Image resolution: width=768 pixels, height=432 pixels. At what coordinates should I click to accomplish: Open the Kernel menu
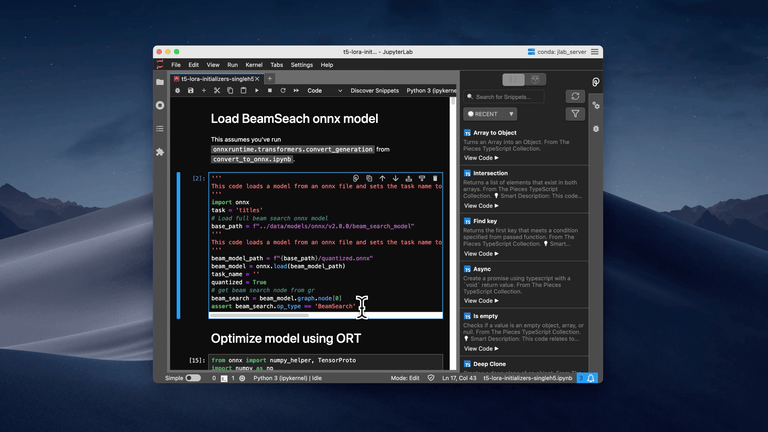[253, 65]
